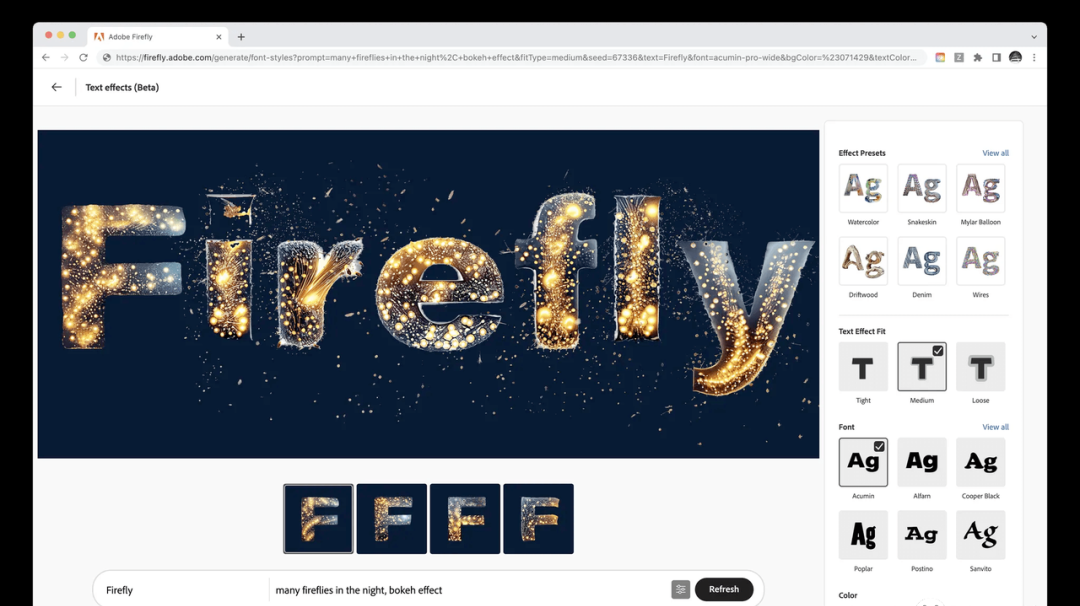Select the Denim texture swatch
Image resolution: width=1080 pixels, height=606 pixels.
[922, 261]
